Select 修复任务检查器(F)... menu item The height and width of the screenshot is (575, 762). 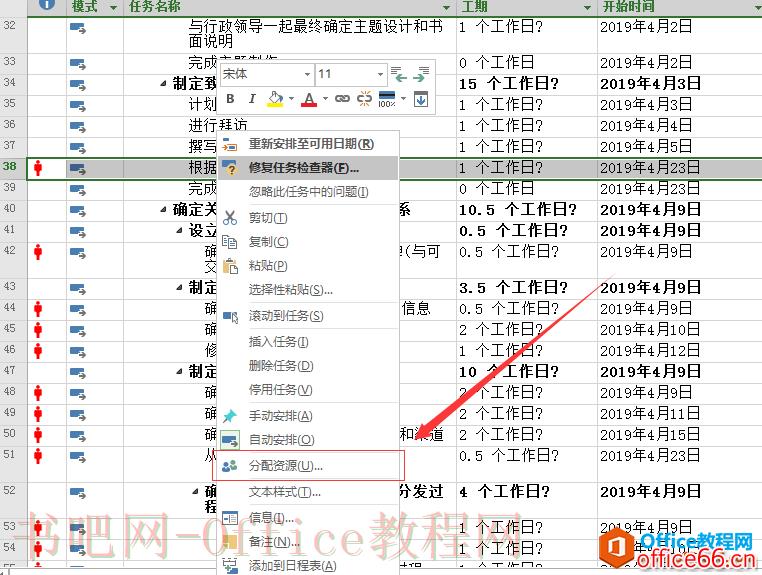pyautogui.click(x=308, y=168)
